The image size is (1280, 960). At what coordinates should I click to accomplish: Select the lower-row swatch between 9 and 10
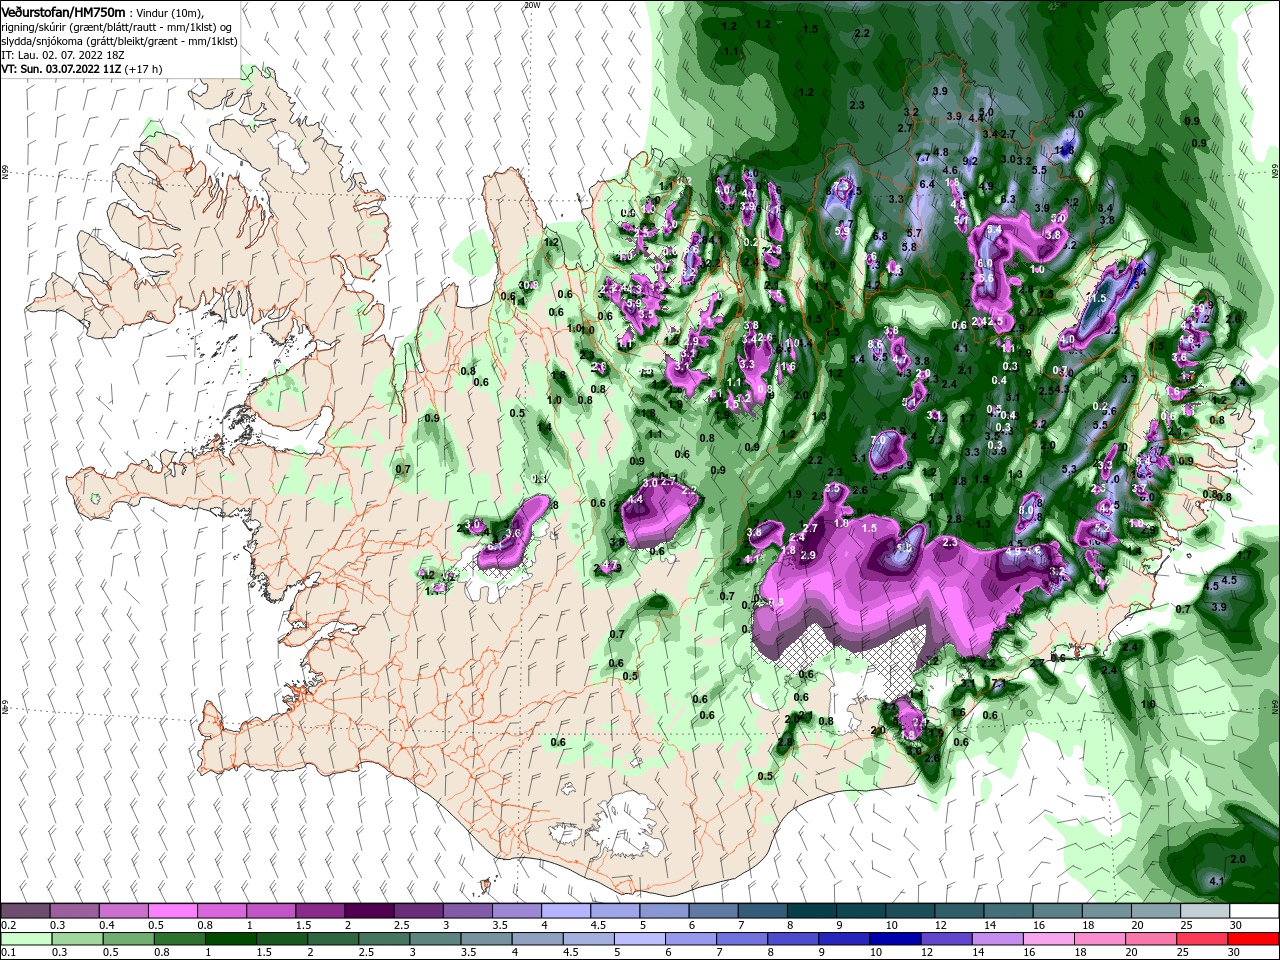pos(844,939)
